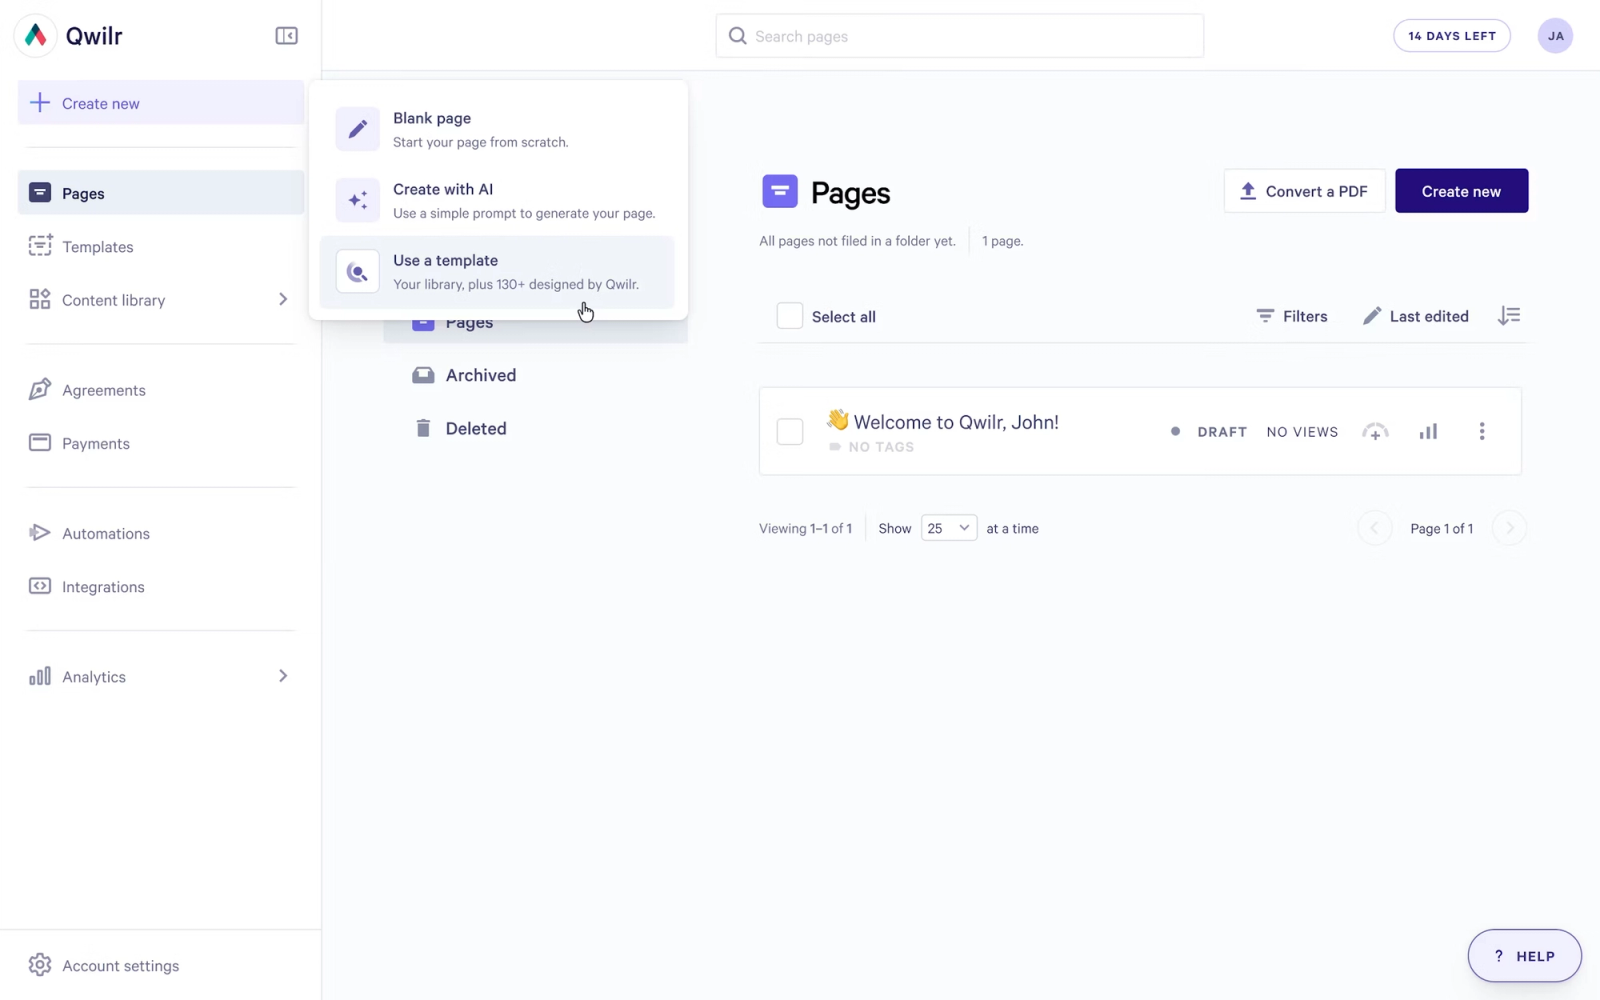1600x1000 pixels.
Task: Collapse the sidebar with the panel icon
Action: point(286,36)
